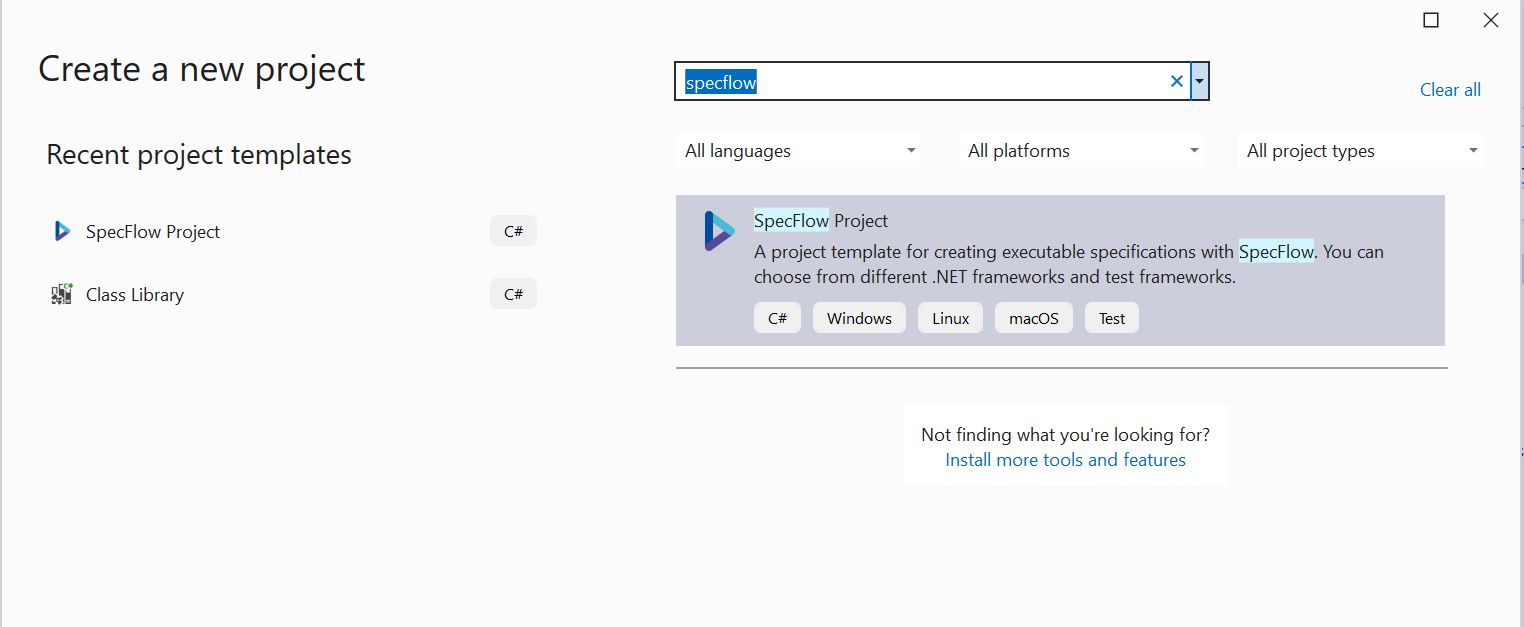Image resolution: width=1524 pixels, height=627 pixels.
Task: Click the Windows tag on SpecFlow result
Action: pyautogui.click(x=859, y=319)
